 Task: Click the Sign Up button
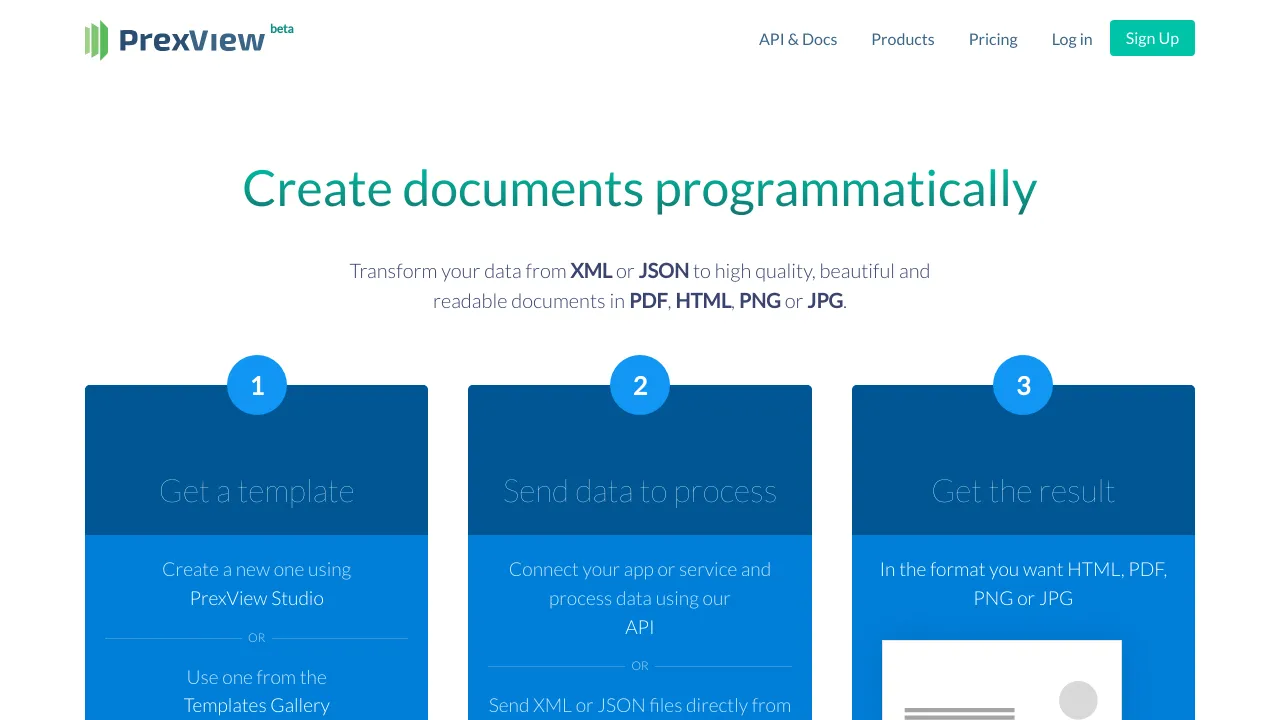click(x=1152, y=38)
